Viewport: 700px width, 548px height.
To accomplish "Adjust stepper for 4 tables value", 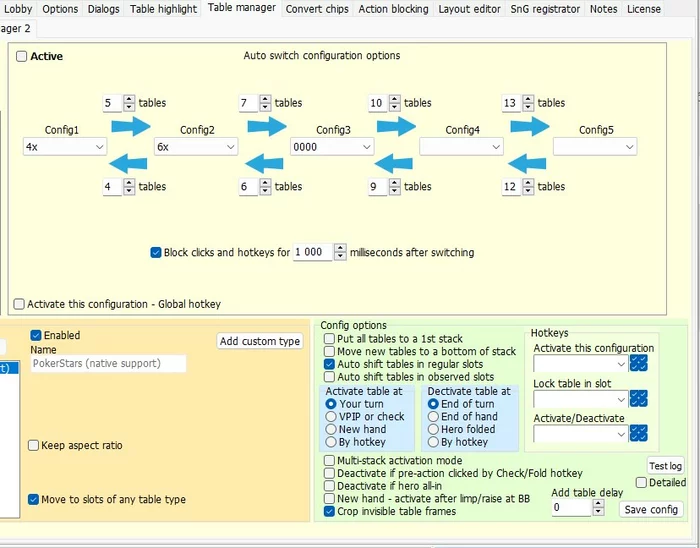I will (129, 187).
